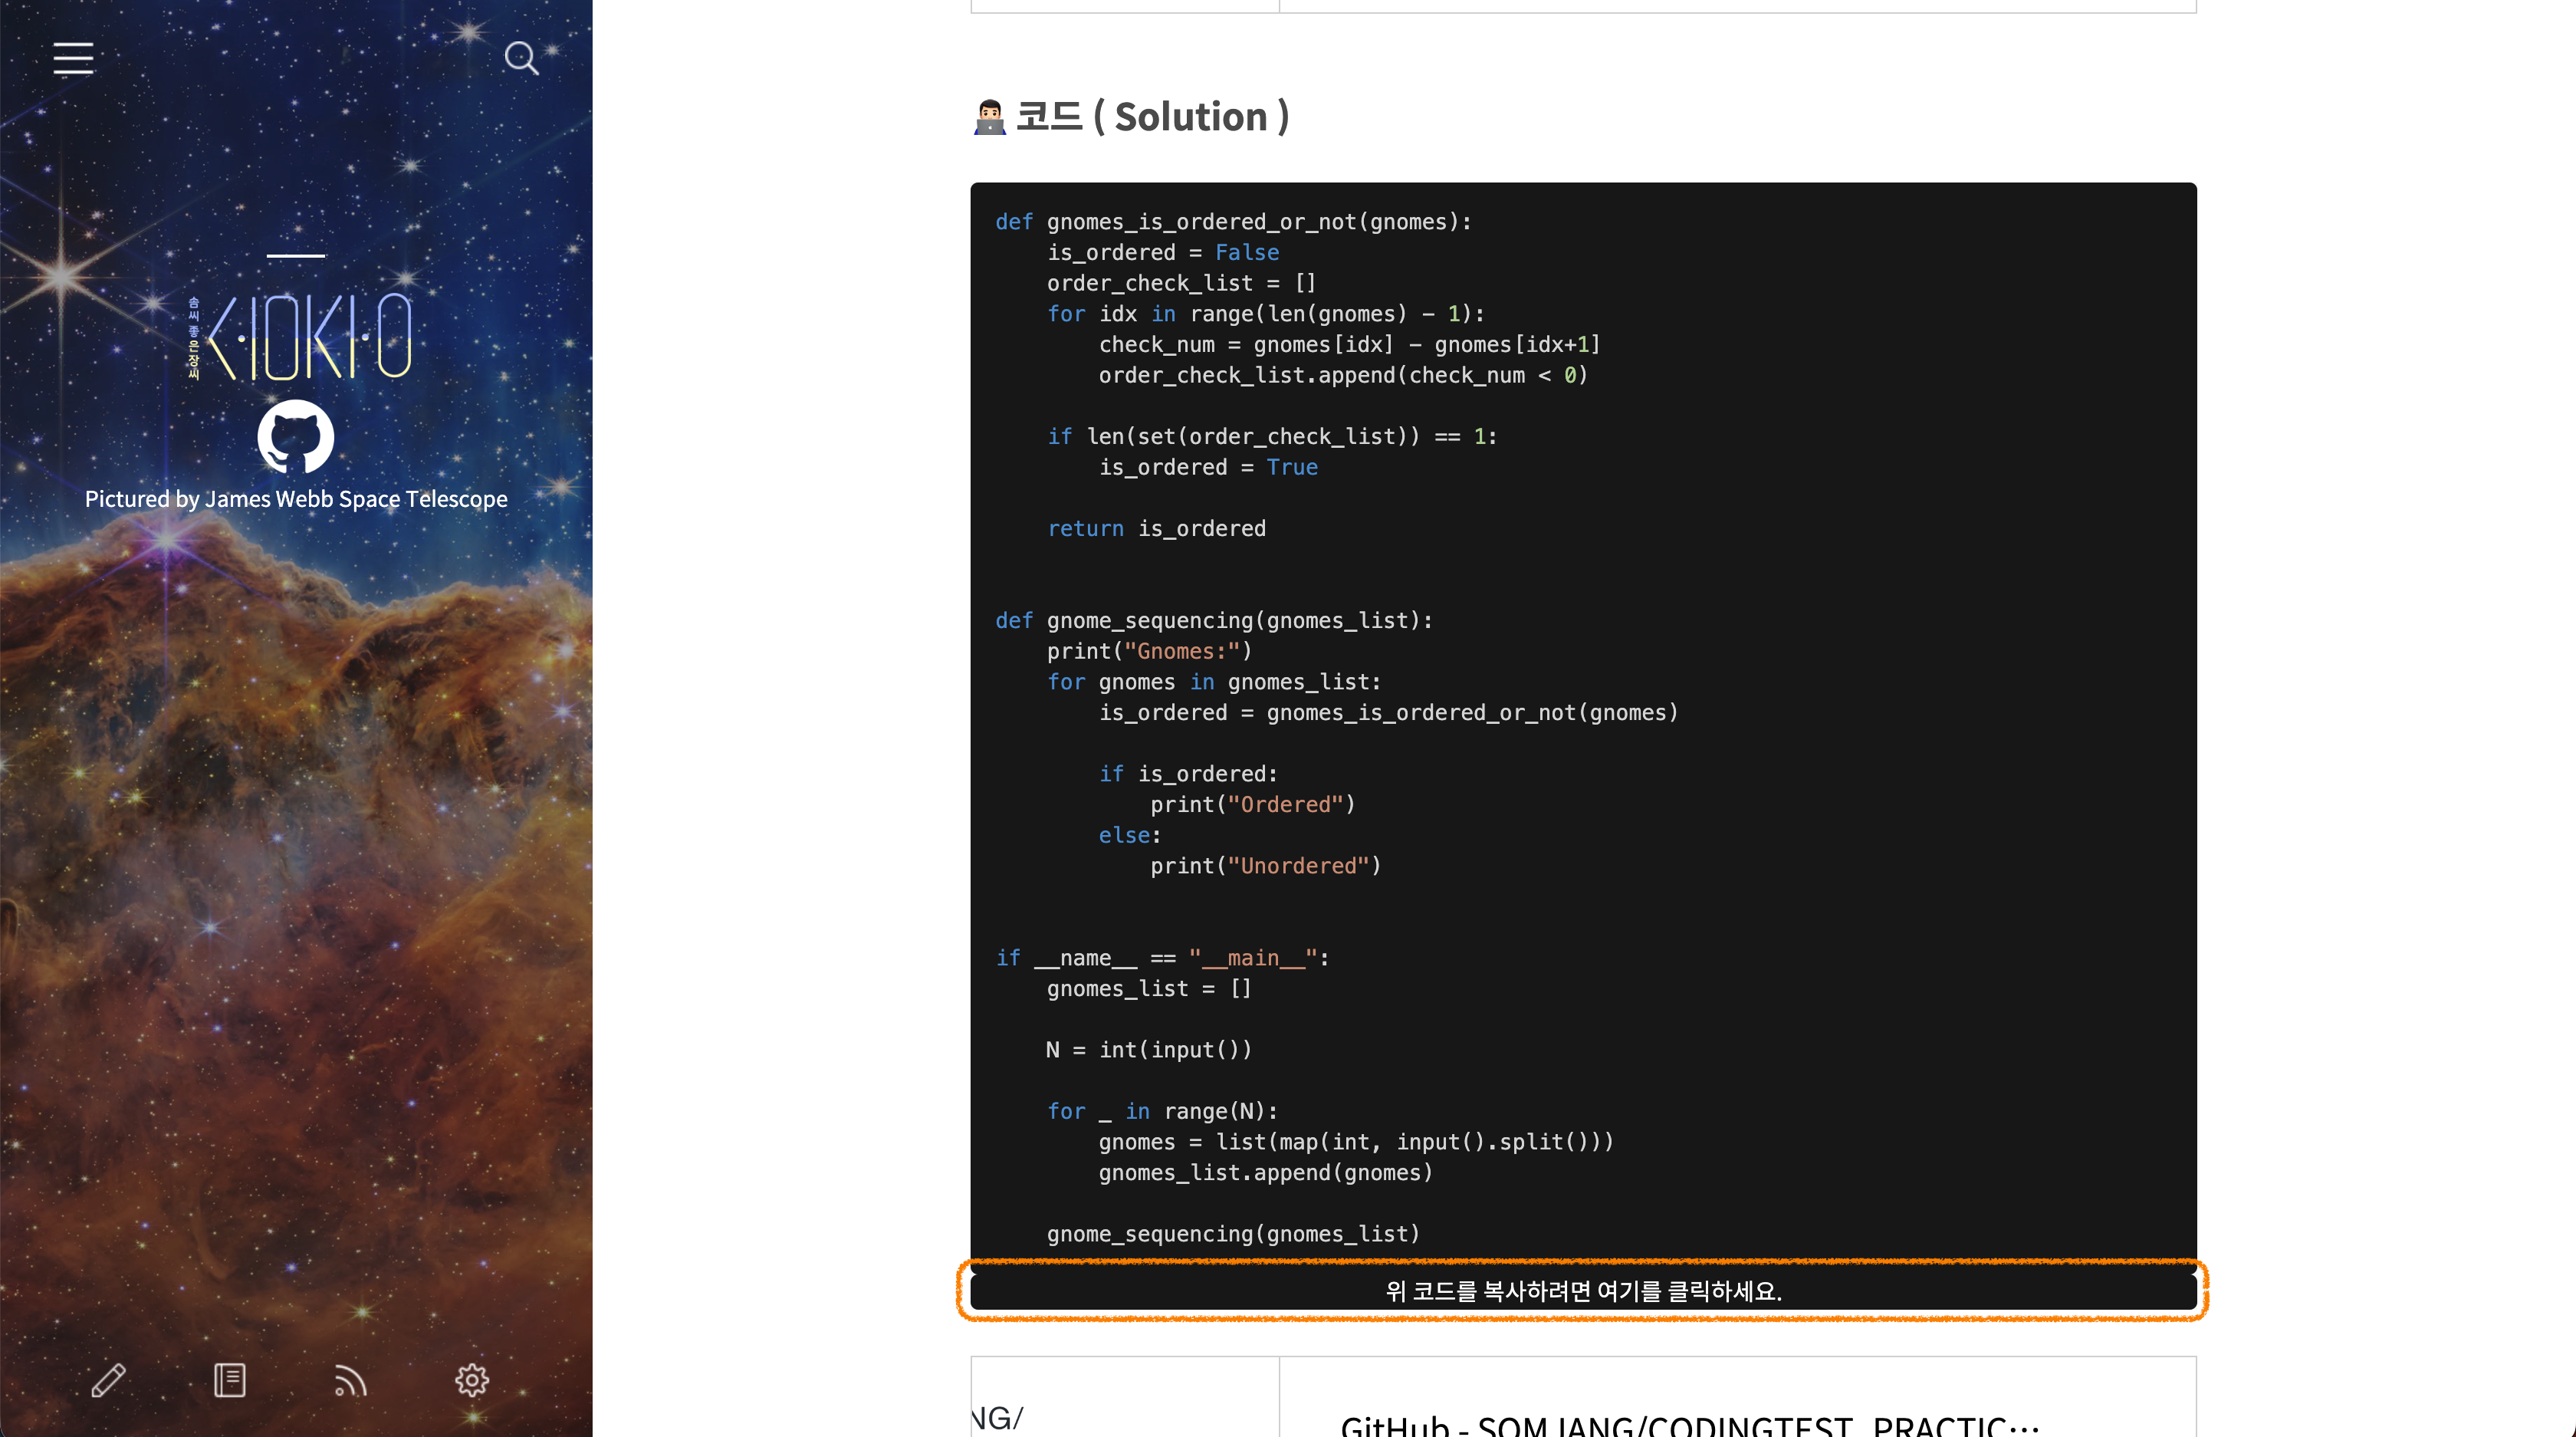Click the developer emoji beside 코드 heading
Image resolution: width=2576 pixels, height=1437 pixels.
(x=989, y=118)
